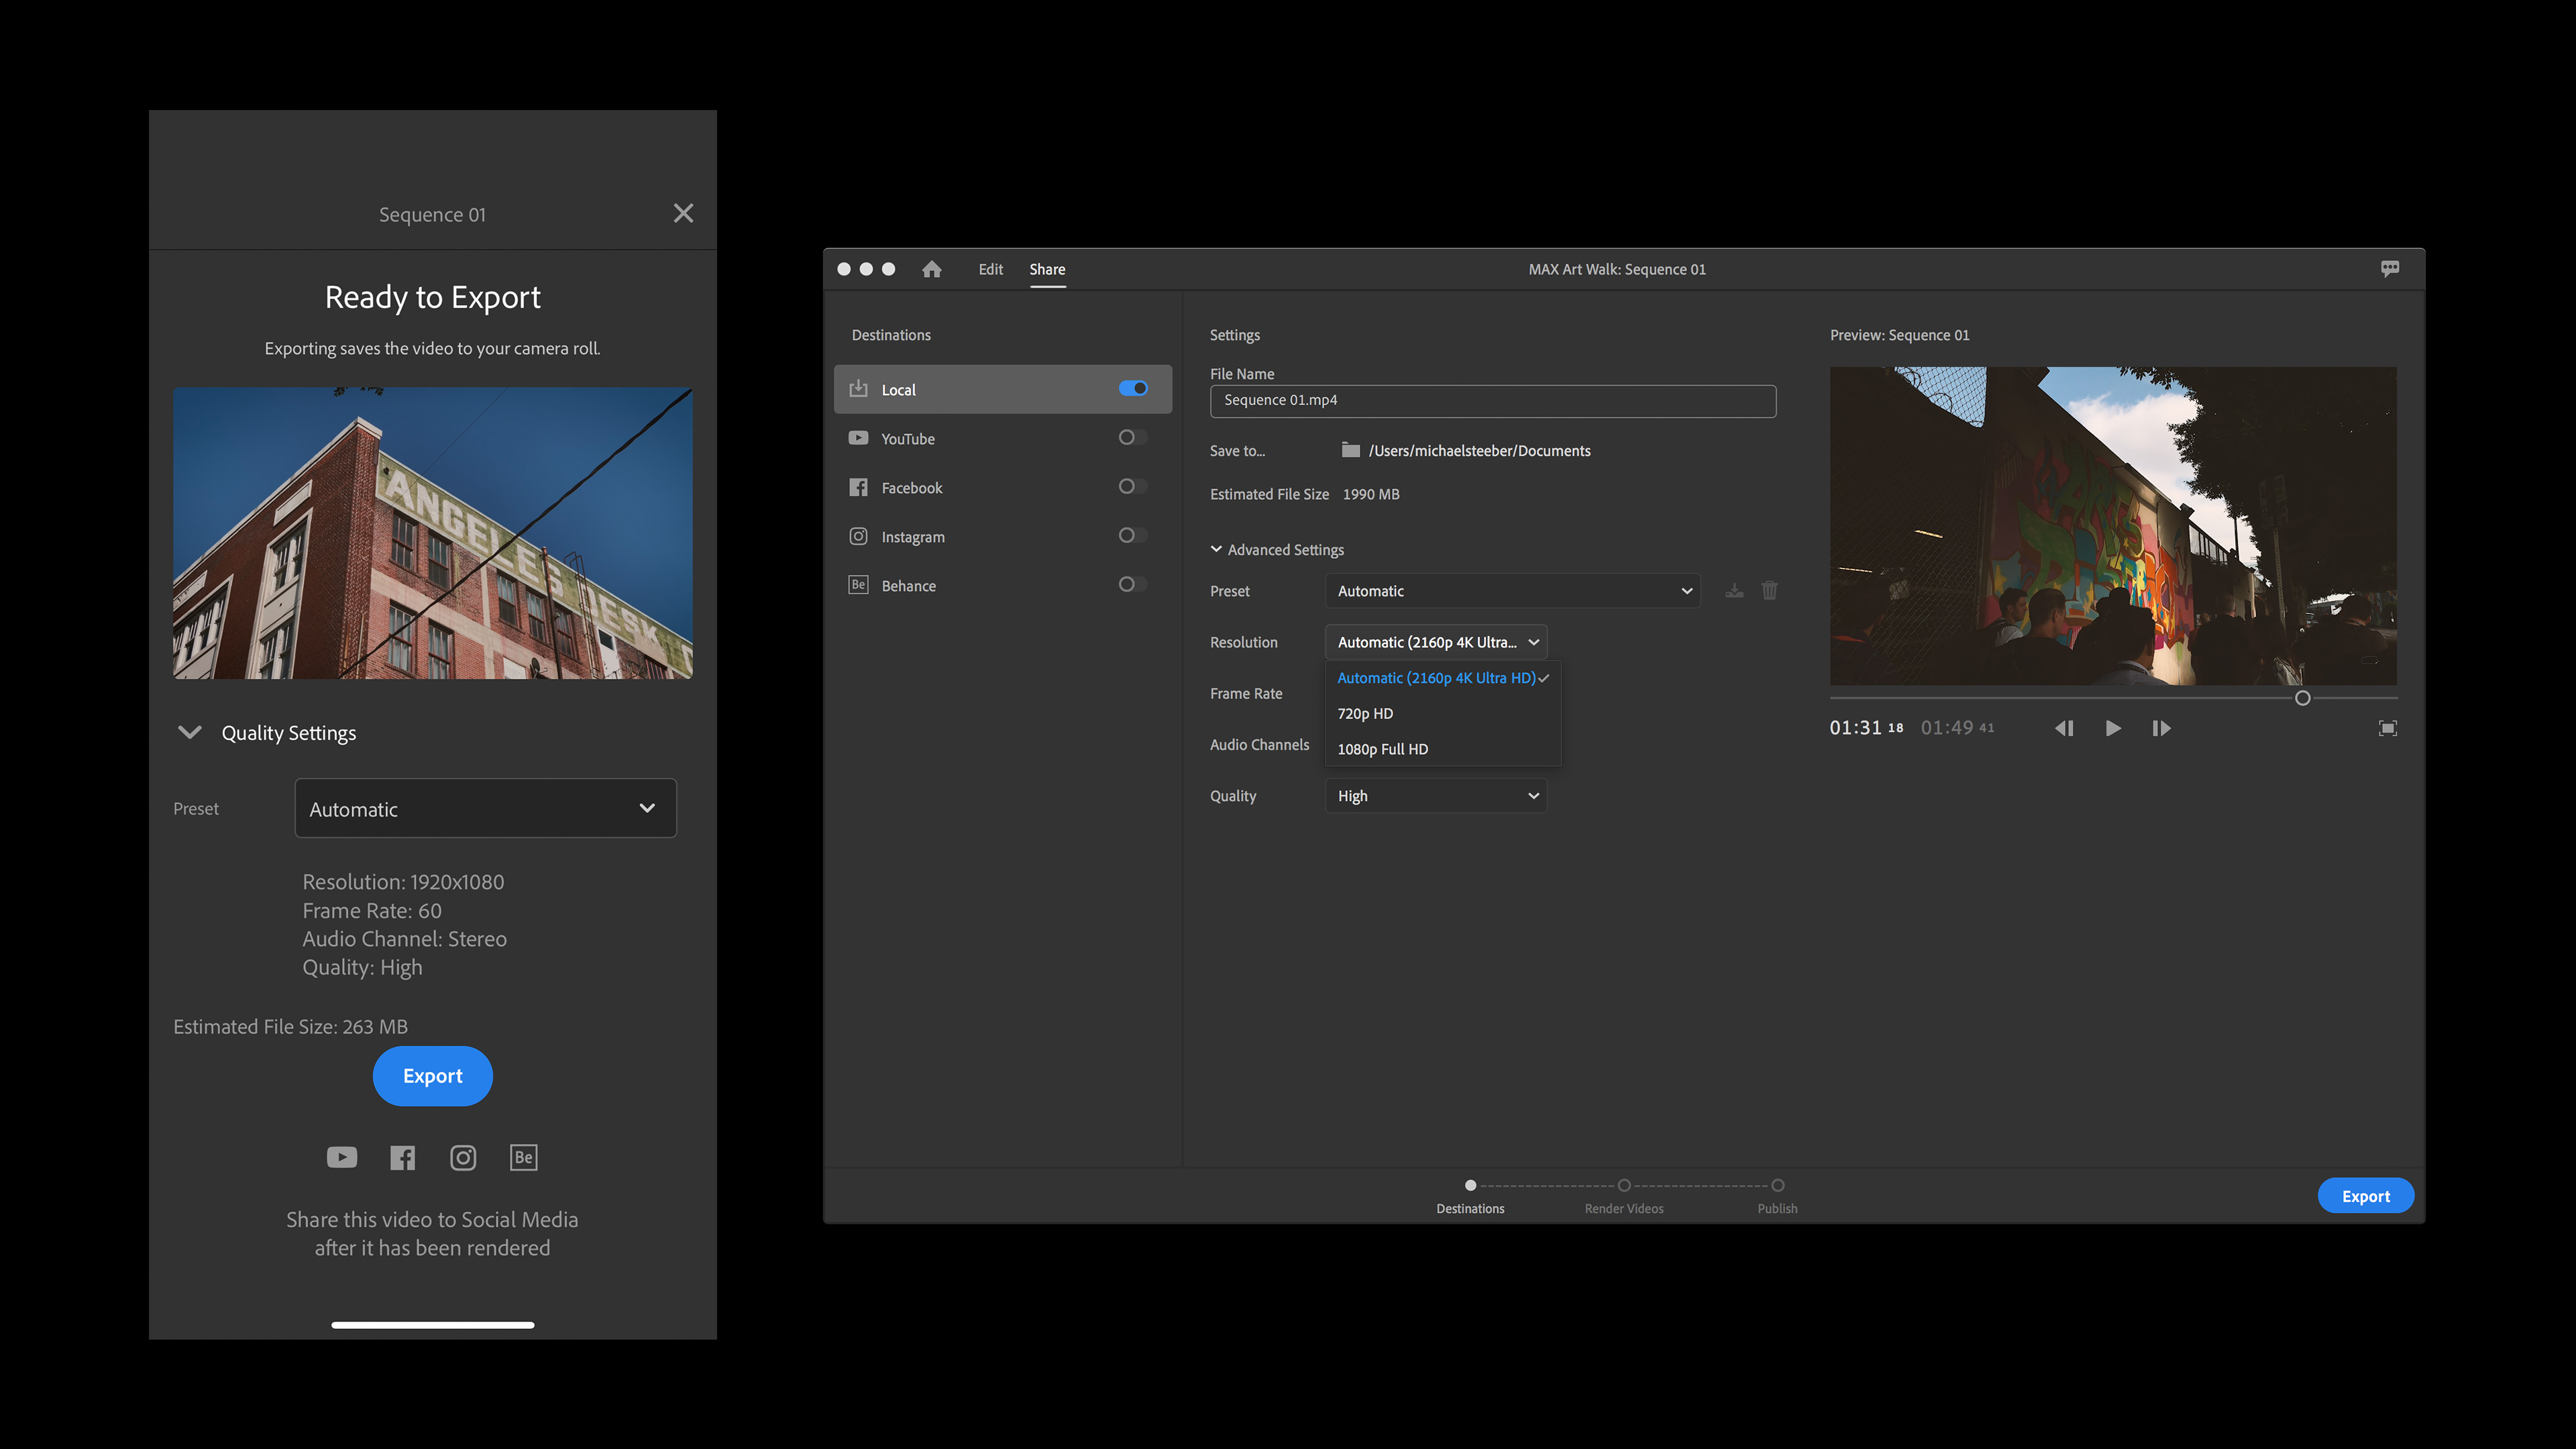
Task: Select 1080p Full HD from the Resolution dropdown
Action: 1383,748
